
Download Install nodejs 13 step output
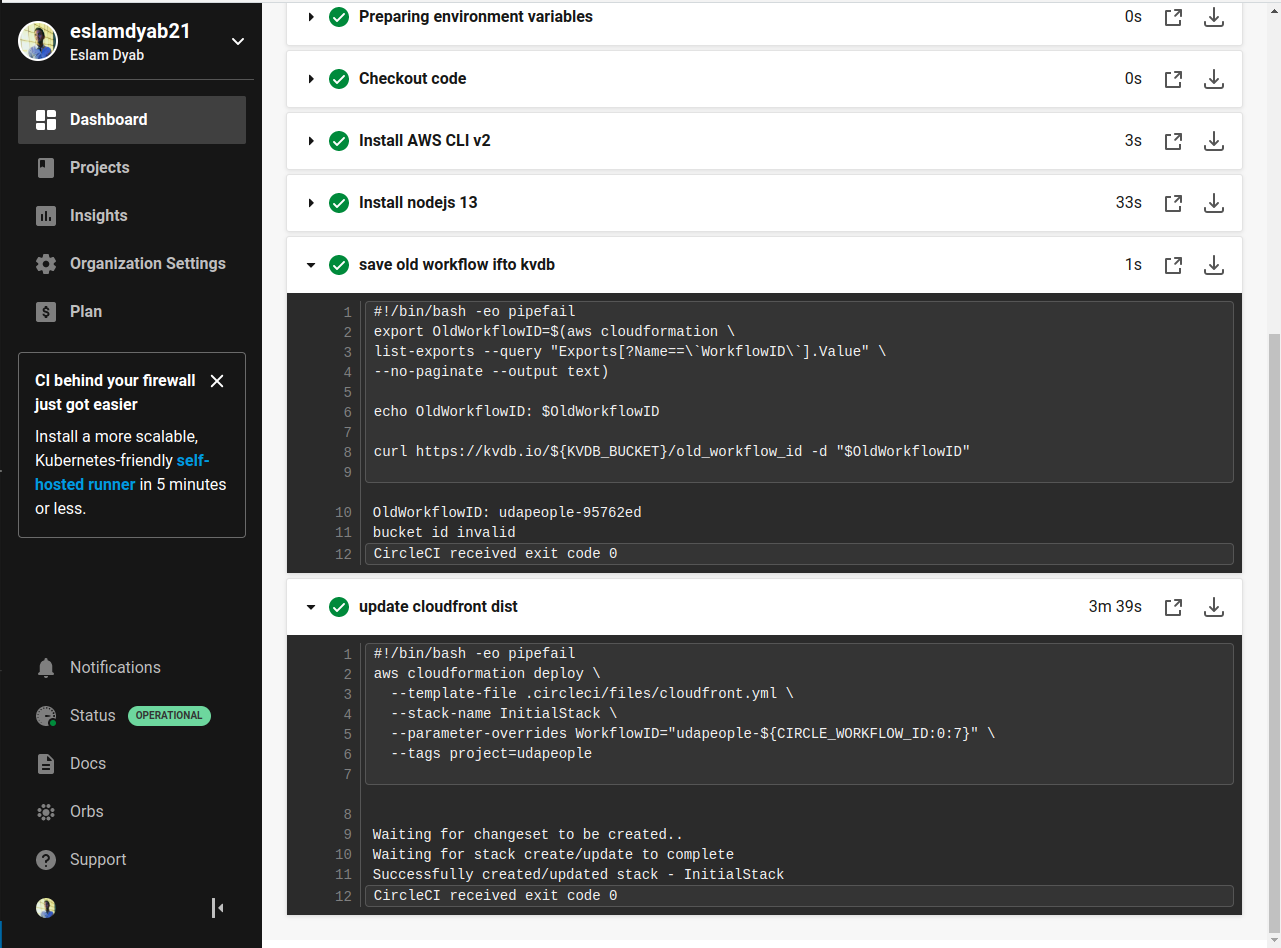click(x=1214, y=203)
